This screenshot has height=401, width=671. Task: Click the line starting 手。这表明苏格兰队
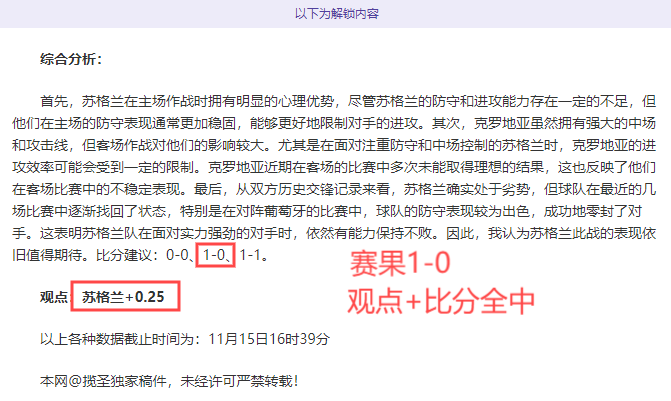point(334,233)
